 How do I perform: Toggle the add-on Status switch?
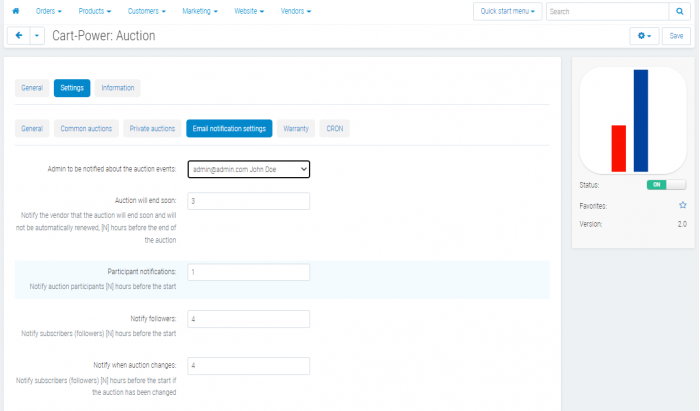[666, 185]
